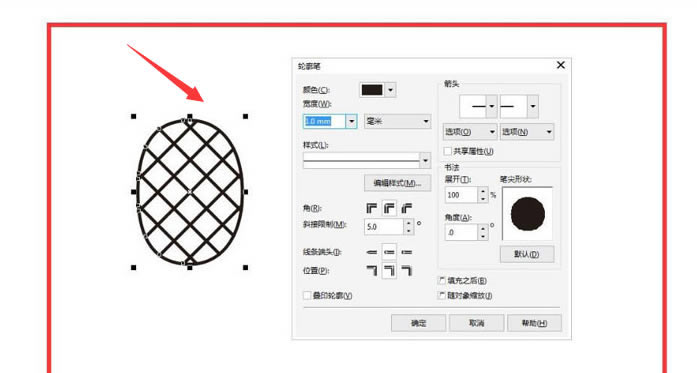
Task: Select the mitered corner icon next to 角(R)
Action: [372, 208]
